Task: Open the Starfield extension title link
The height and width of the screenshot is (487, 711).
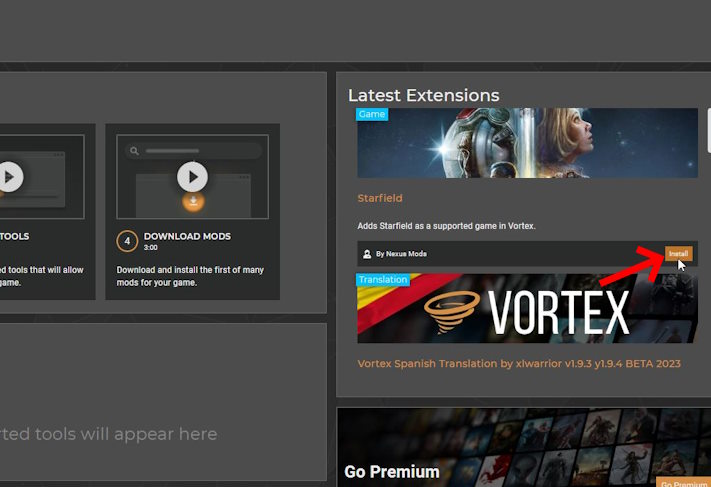Action: point(380,198)
